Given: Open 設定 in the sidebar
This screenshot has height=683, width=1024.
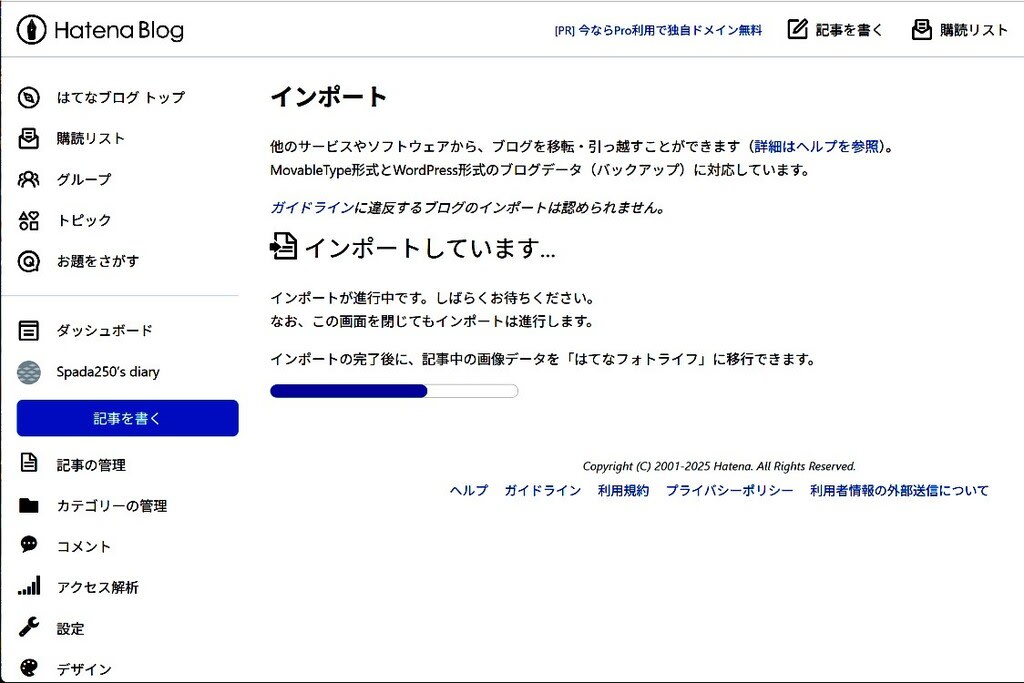Looking at the screenshot, I should point(70,629).
